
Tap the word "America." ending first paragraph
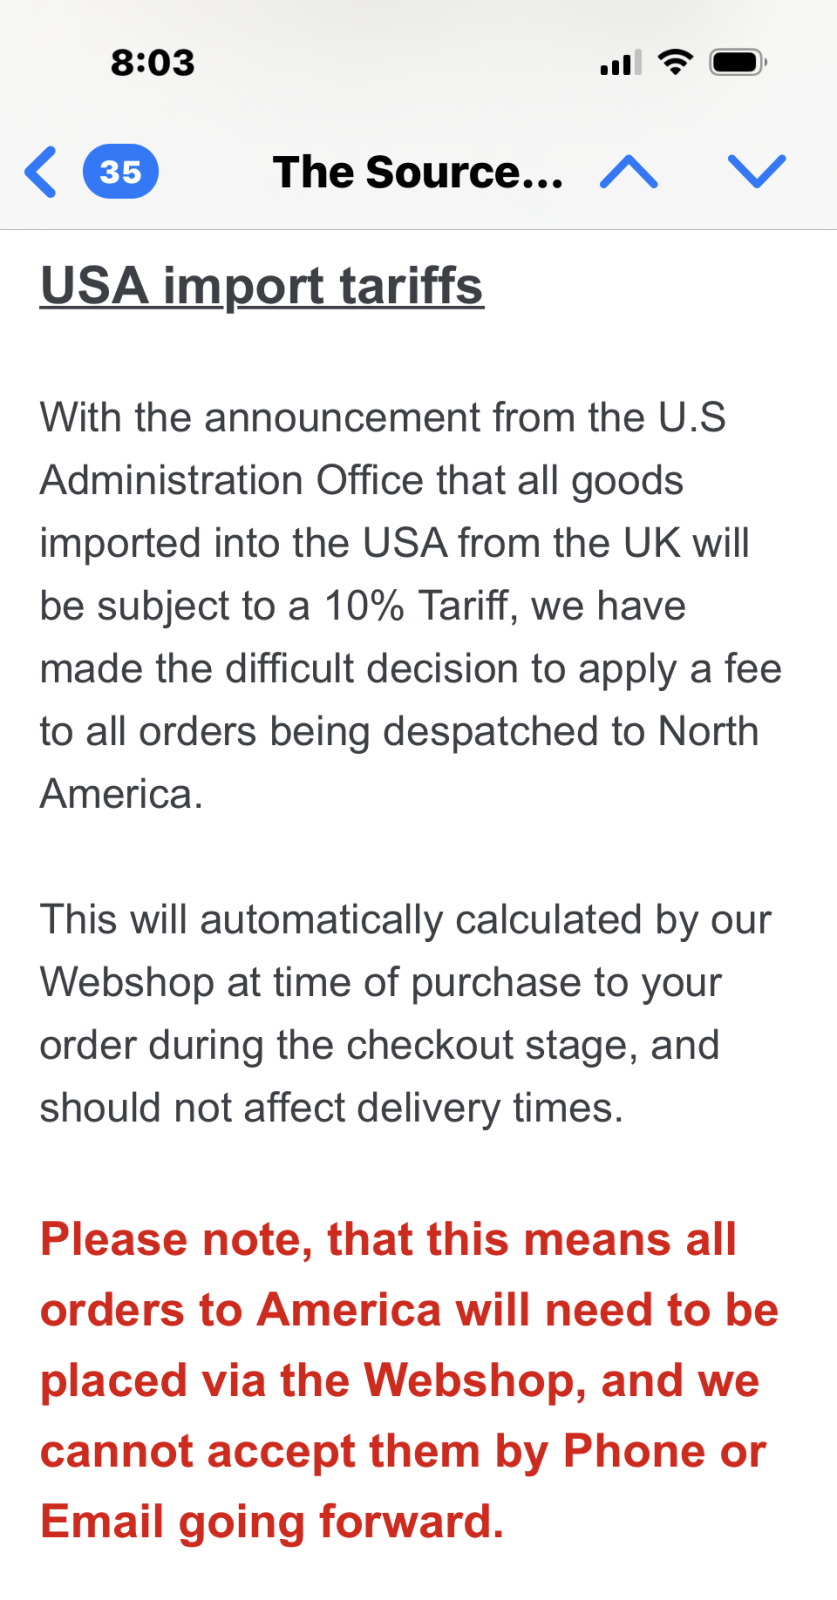click(x=121, y=795)
